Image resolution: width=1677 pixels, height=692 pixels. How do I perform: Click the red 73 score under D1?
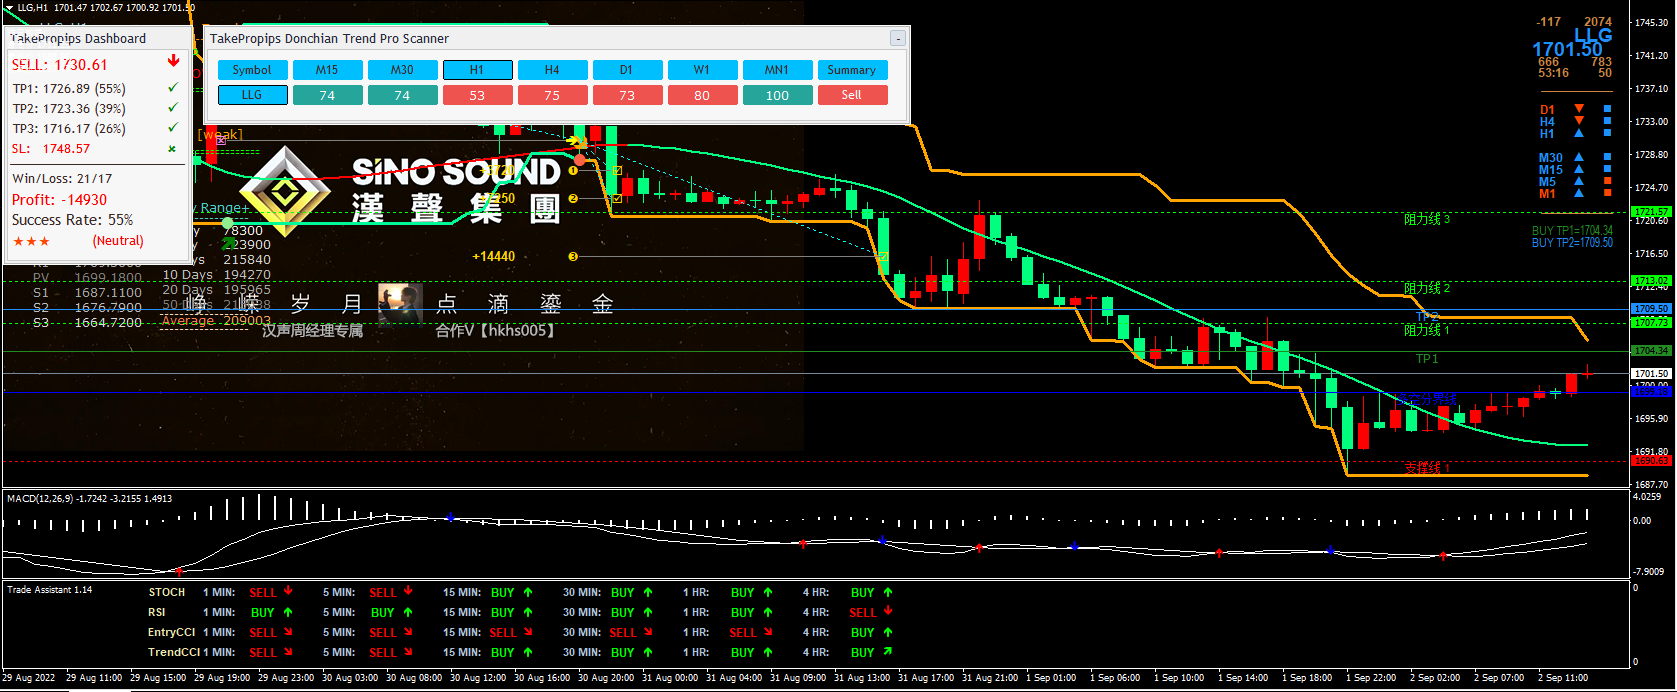point(627,95)
